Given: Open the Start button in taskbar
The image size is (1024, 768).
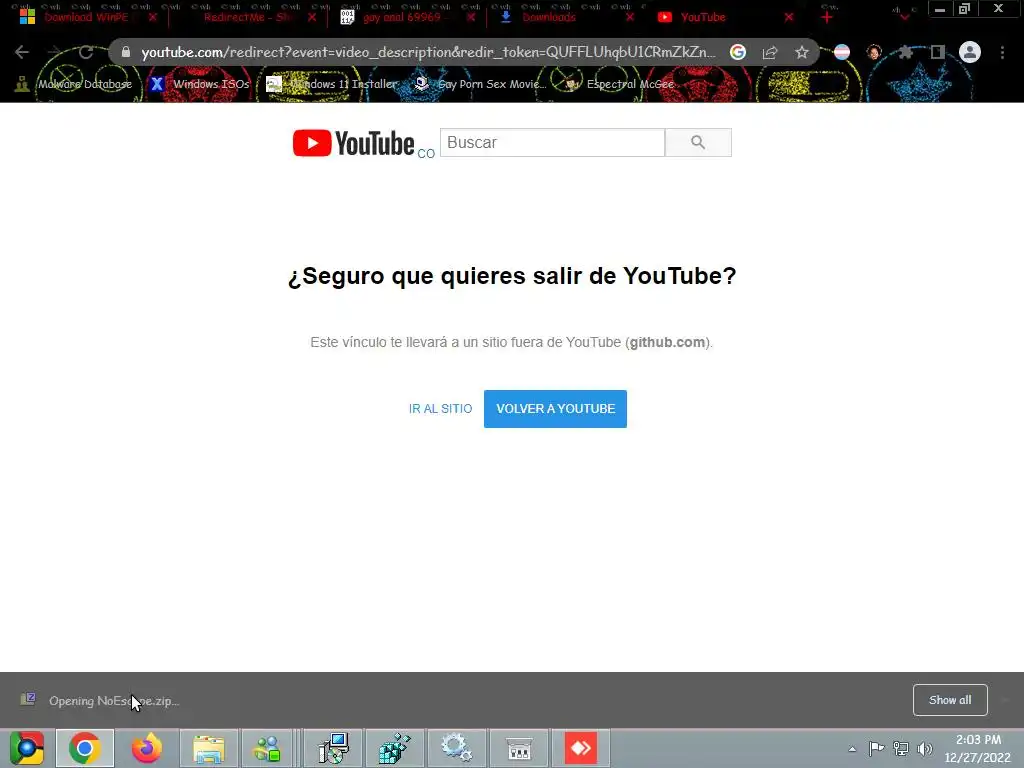Looking at the screenshot, I should [27, 748].
